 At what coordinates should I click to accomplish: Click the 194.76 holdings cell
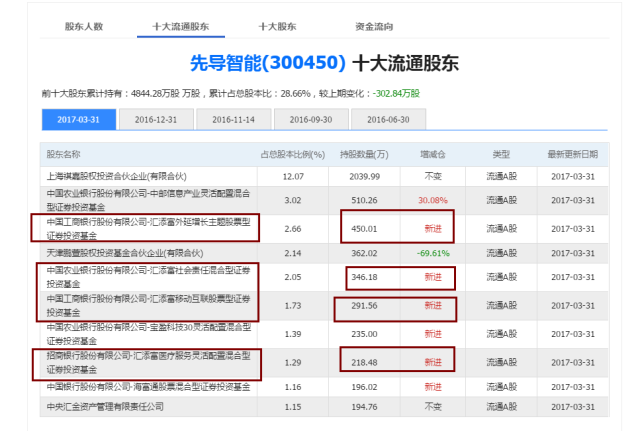pyautogui.click(x=364, y=407)
